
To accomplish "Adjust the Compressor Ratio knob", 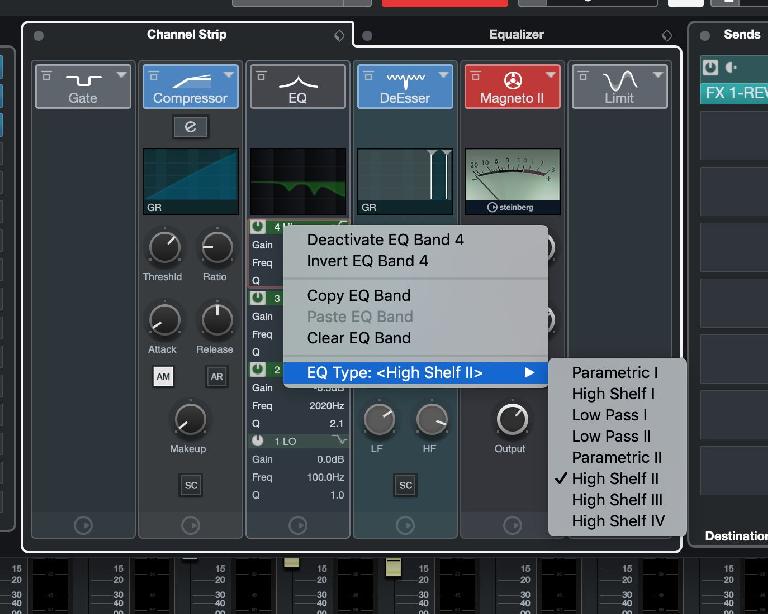I will [x=217, y=248].
